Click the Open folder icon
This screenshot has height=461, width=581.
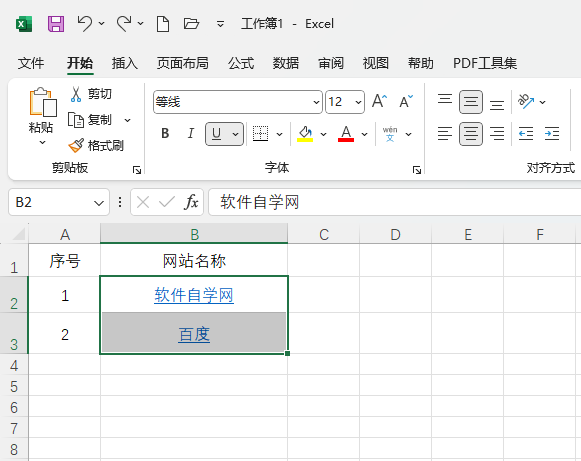tap(191, 24)
